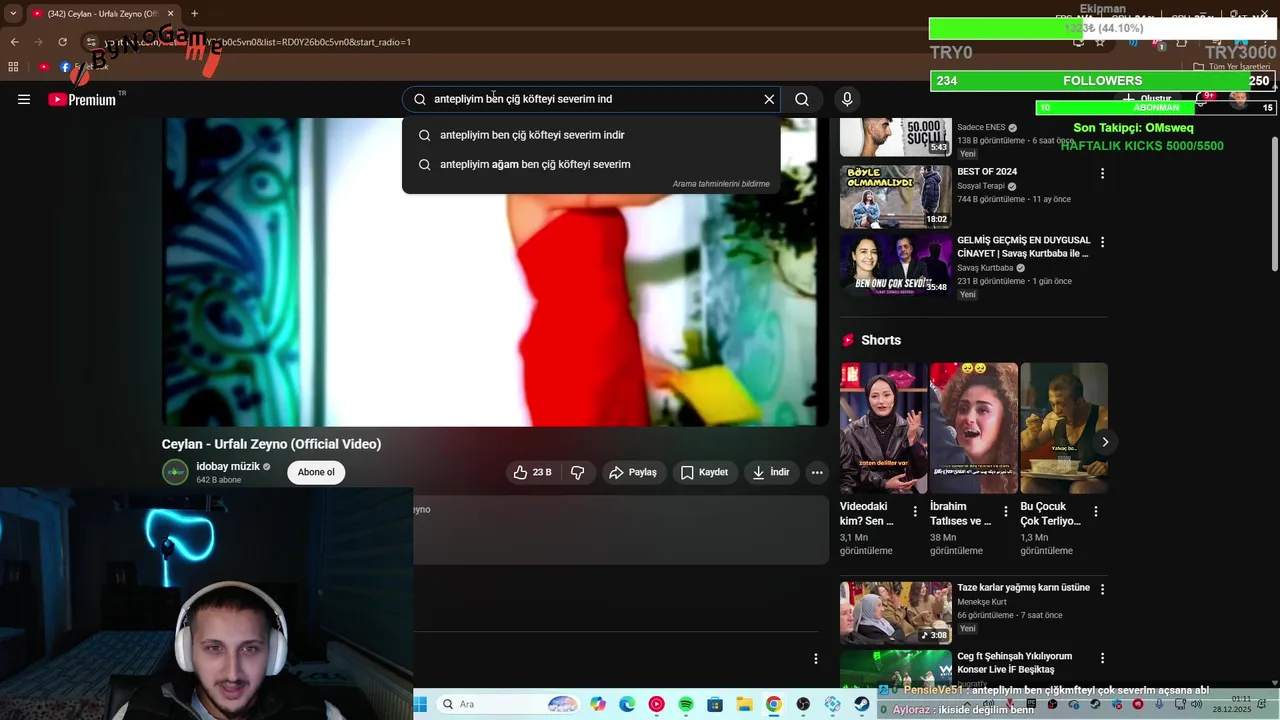
Task: Open a new Chrome tab
Action: [194, 14]
